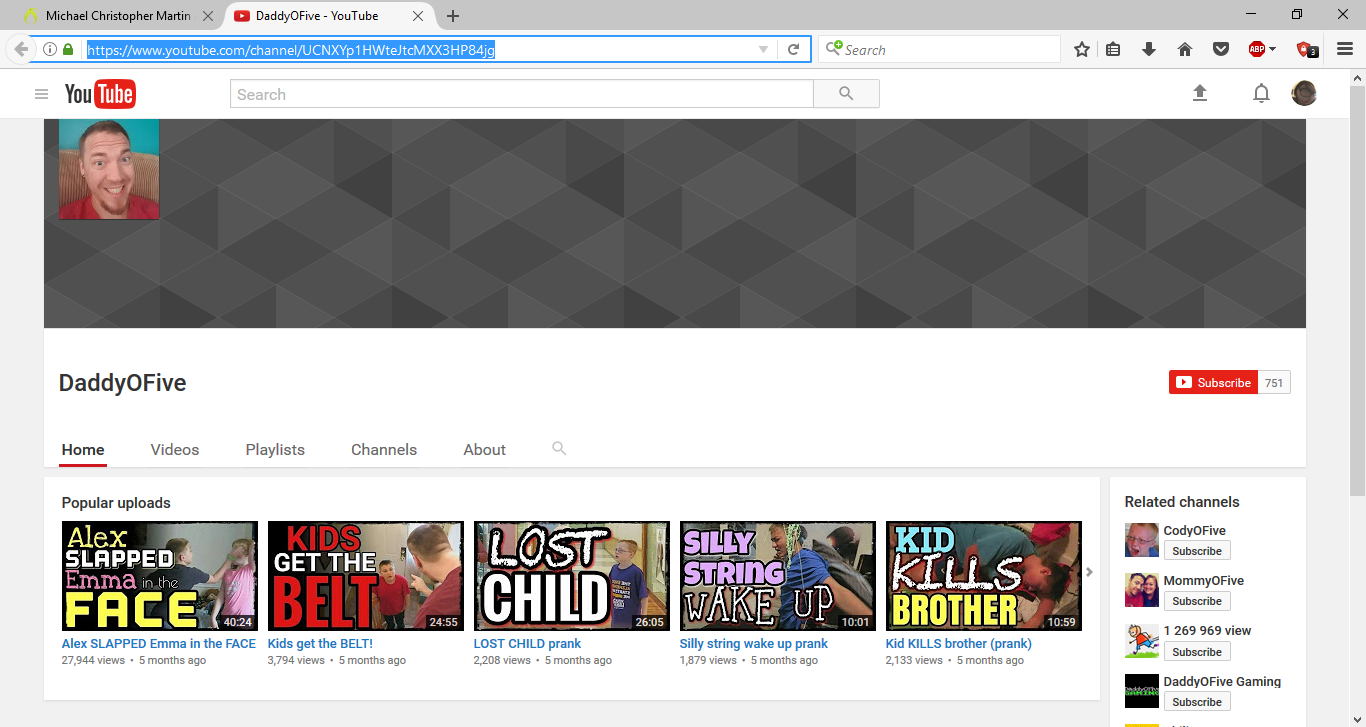
Task: Bookmark this page with star icon
Action: (1082, 49)
